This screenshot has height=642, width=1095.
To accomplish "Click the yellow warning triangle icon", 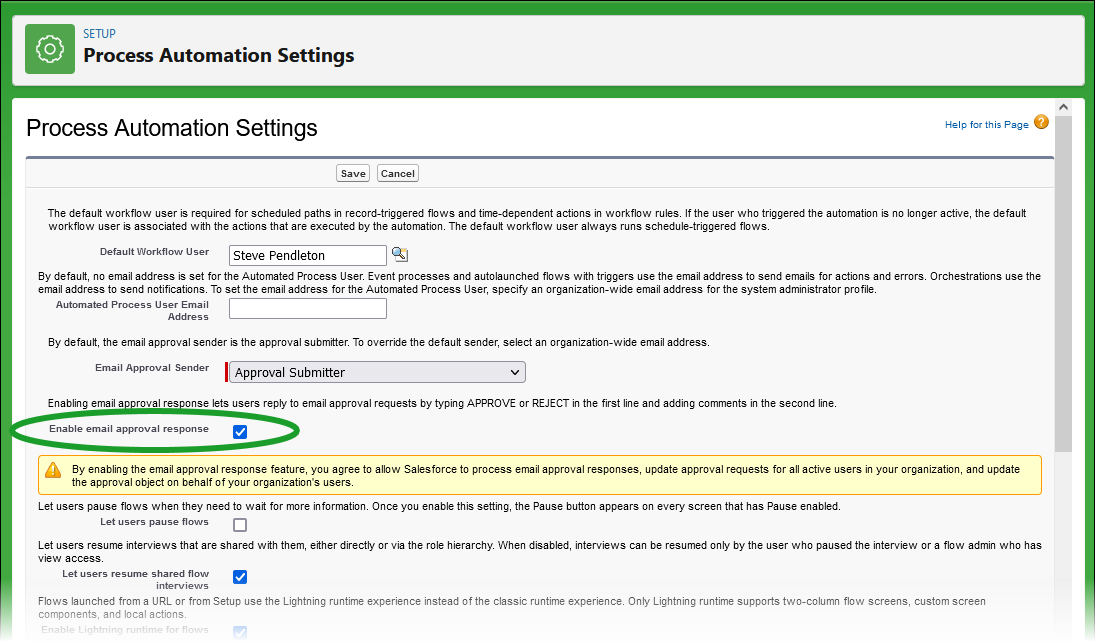I will click(52, 470).
